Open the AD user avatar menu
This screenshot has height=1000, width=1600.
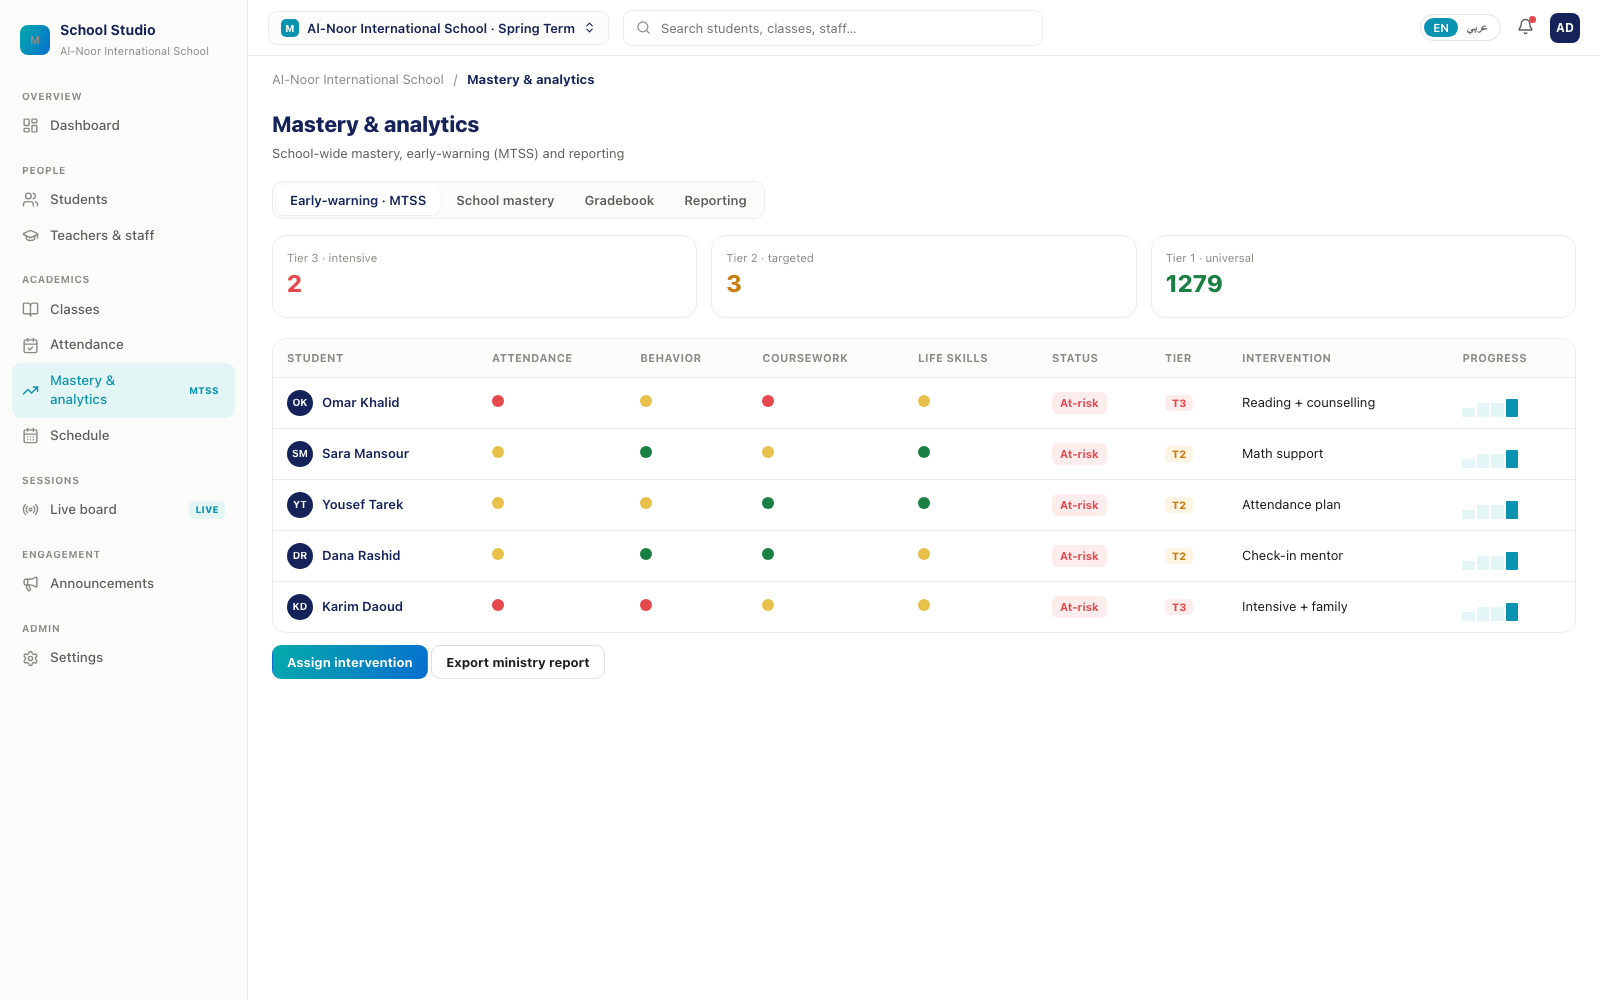1565,28
